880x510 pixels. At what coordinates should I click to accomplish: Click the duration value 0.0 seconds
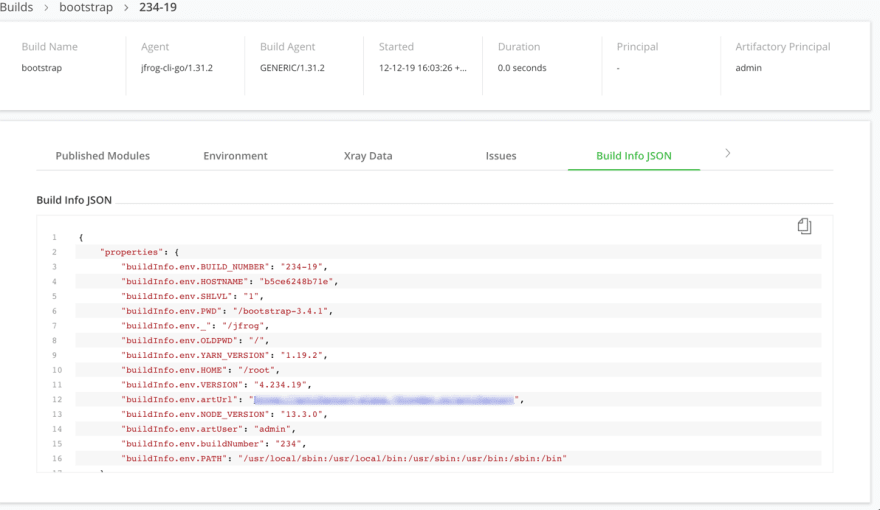point(521,67)
